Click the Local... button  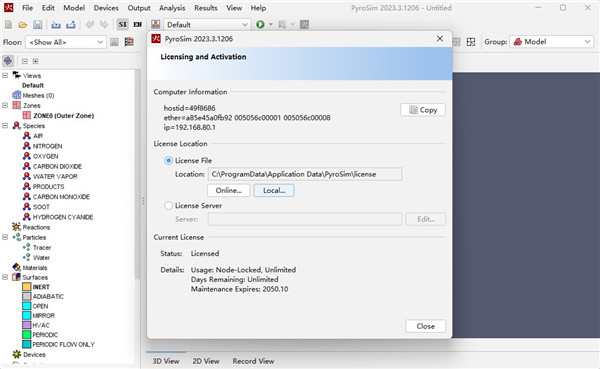click(274, 191)
